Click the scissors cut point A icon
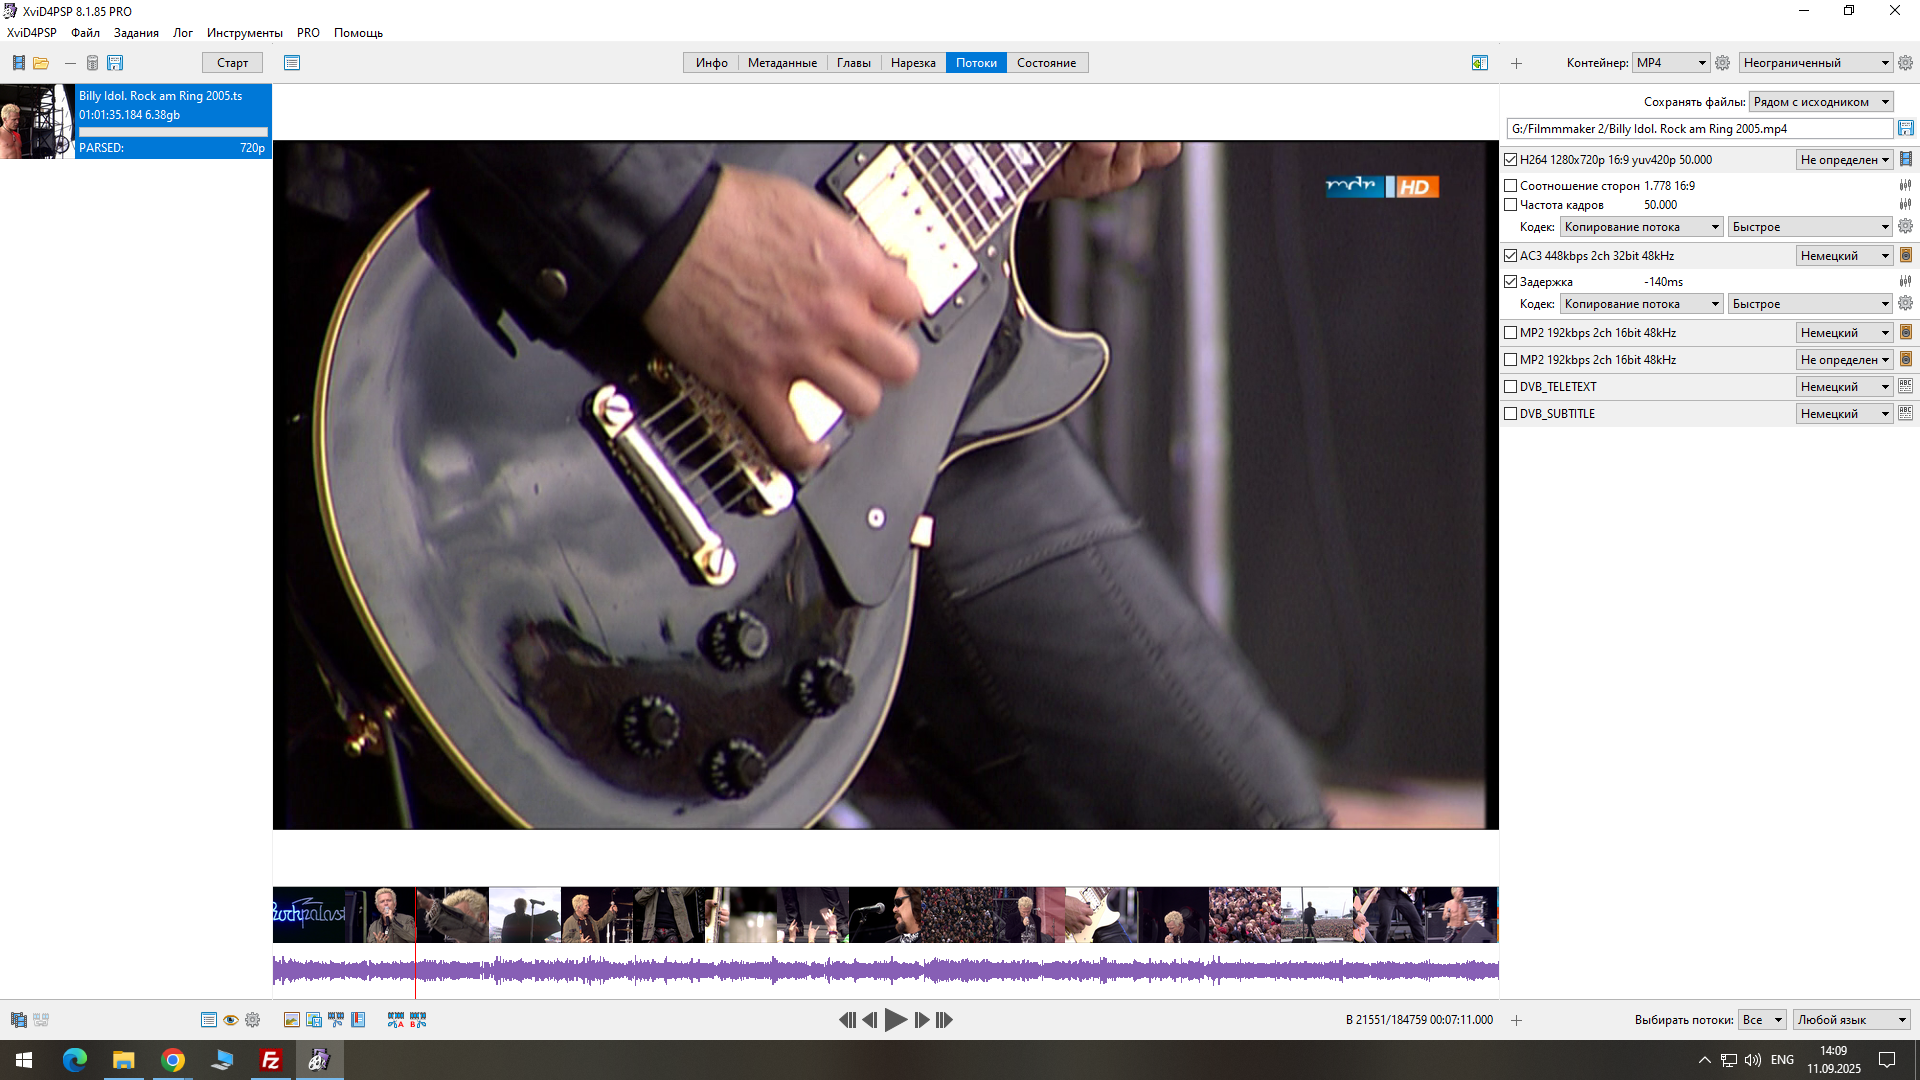Screen dimensions: 1920x1080 (396, 1020)
